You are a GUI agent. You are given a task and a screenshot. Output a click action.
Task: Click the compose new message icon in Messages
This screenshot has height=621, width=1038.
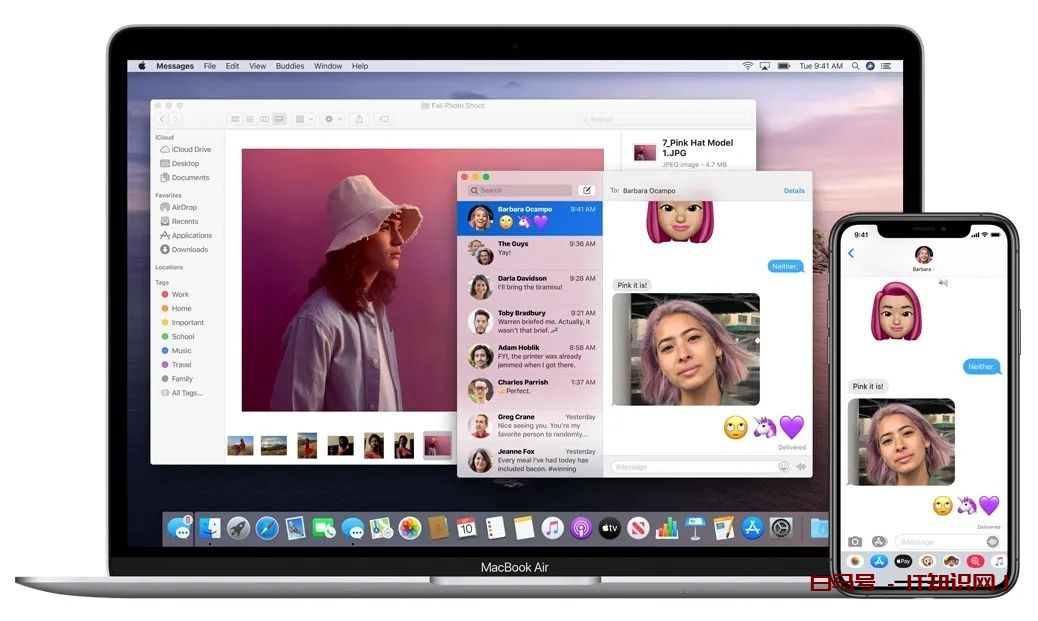click(587, 190)
